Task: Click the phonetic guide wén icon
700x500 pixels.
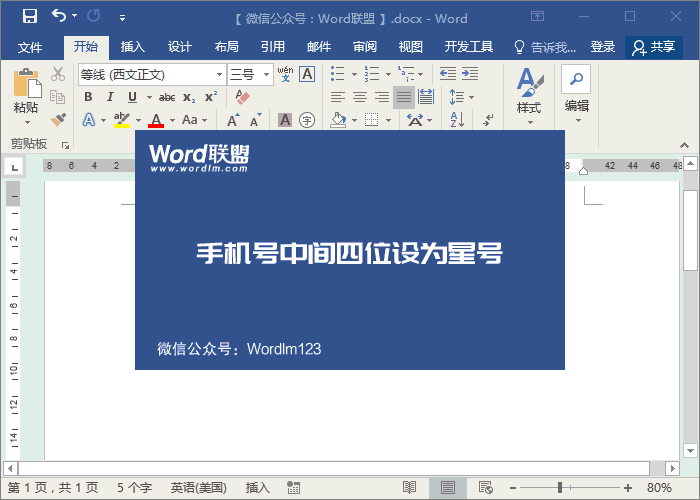Action: click(285, 74)
